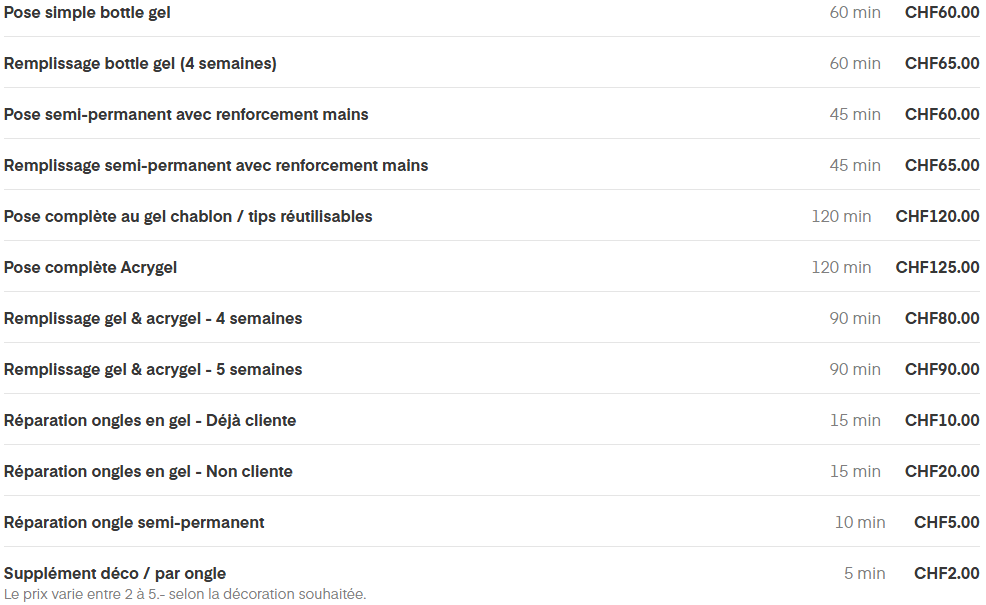Viewport: 986px width, 605px height.
Task: Select Réparation ongle semi-permanent service
Action: (x=134, y=523)
